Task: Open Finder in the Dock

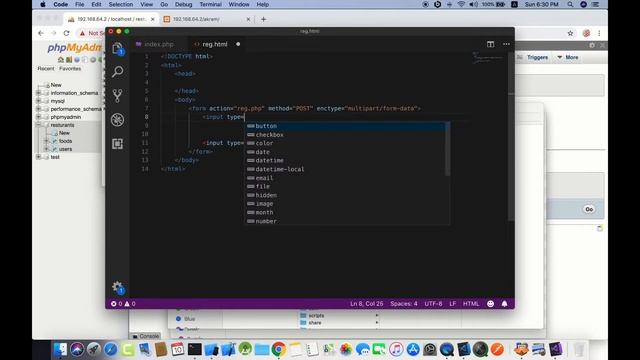Action: [x=60, y=349]
